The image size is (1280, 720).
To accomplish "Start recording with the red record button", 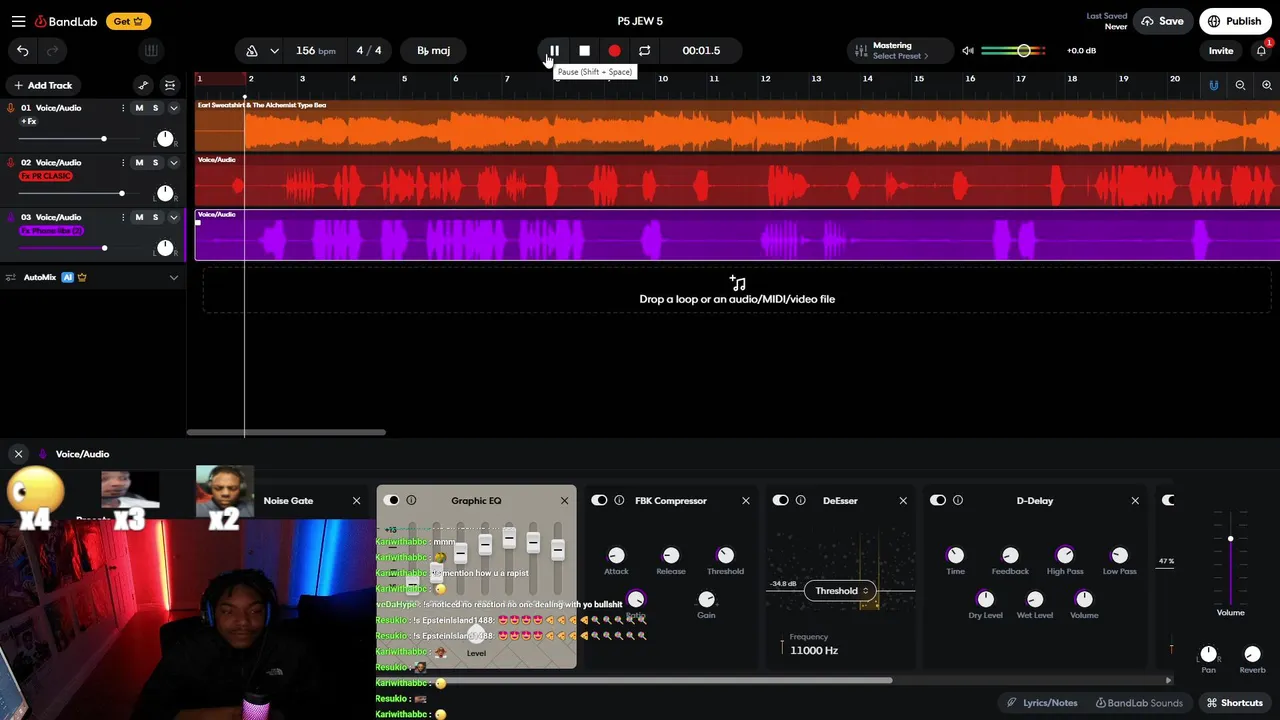I will tap(614, 51).
